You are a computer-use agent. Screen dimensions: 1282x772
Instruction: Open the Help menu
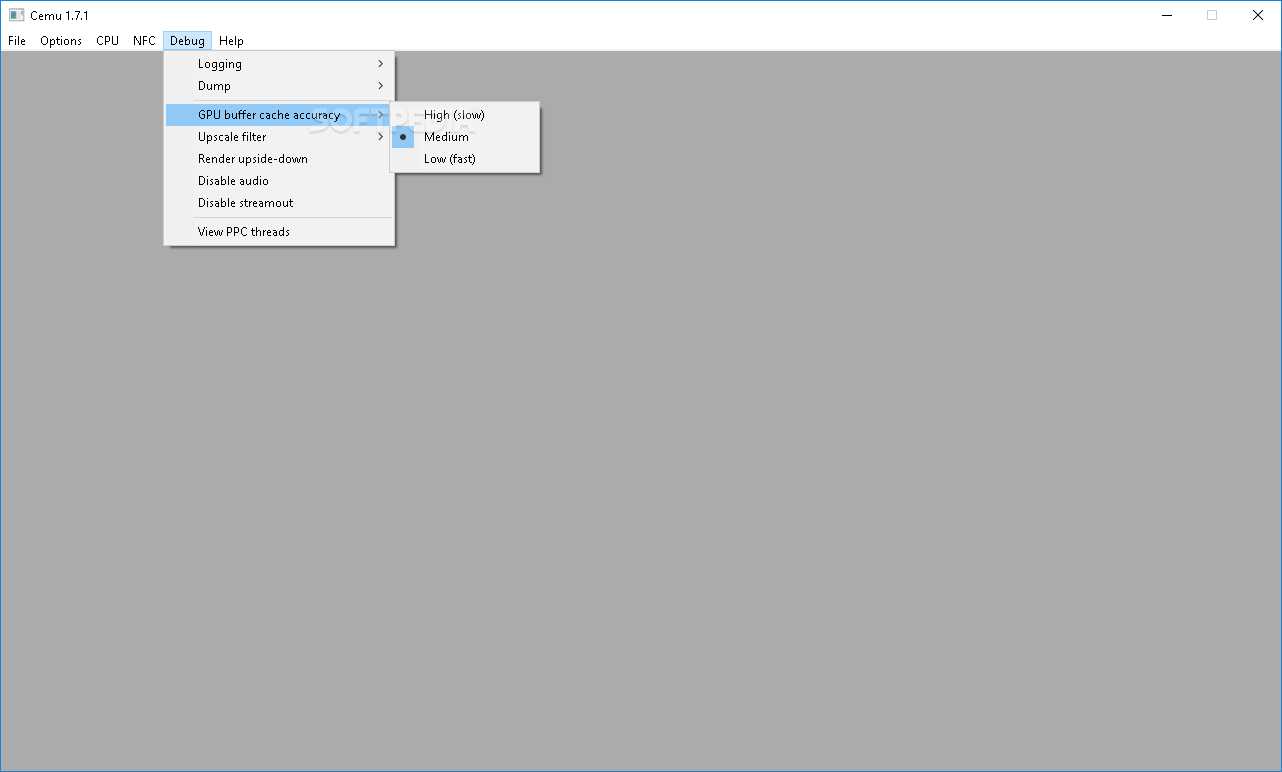click(231, 41)
